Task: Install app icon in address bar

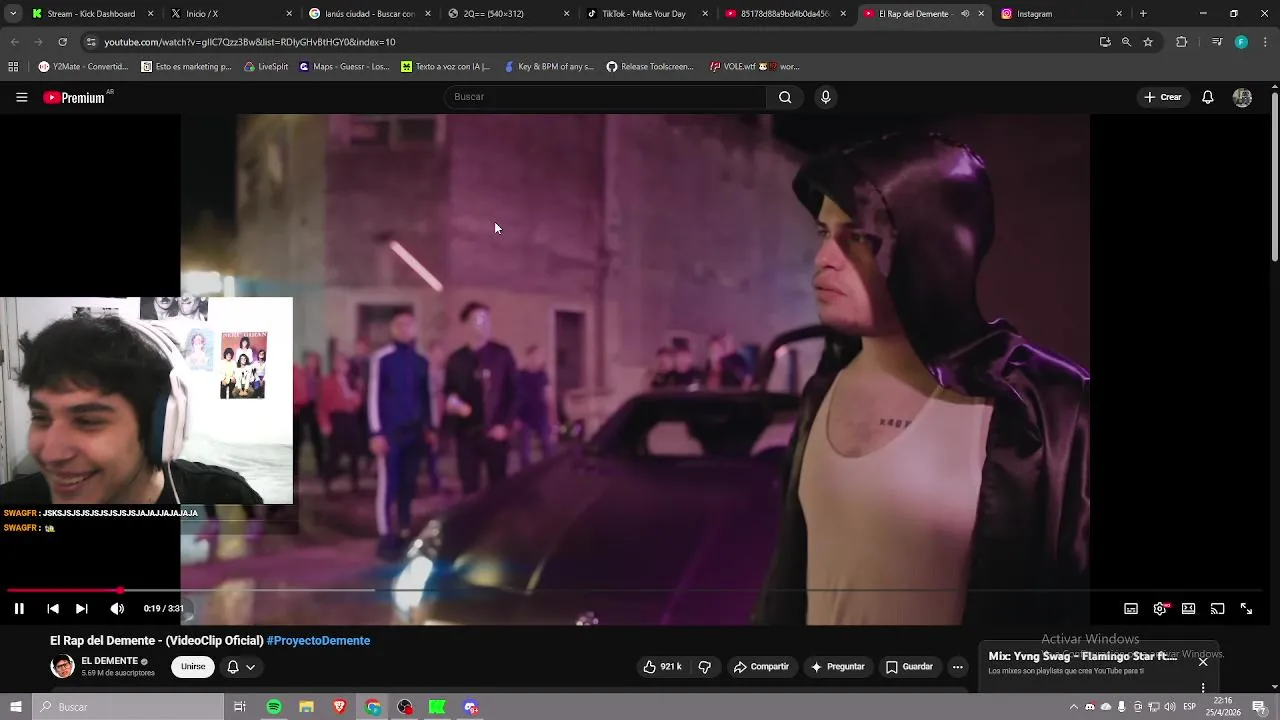Action: coord(1105,42)
